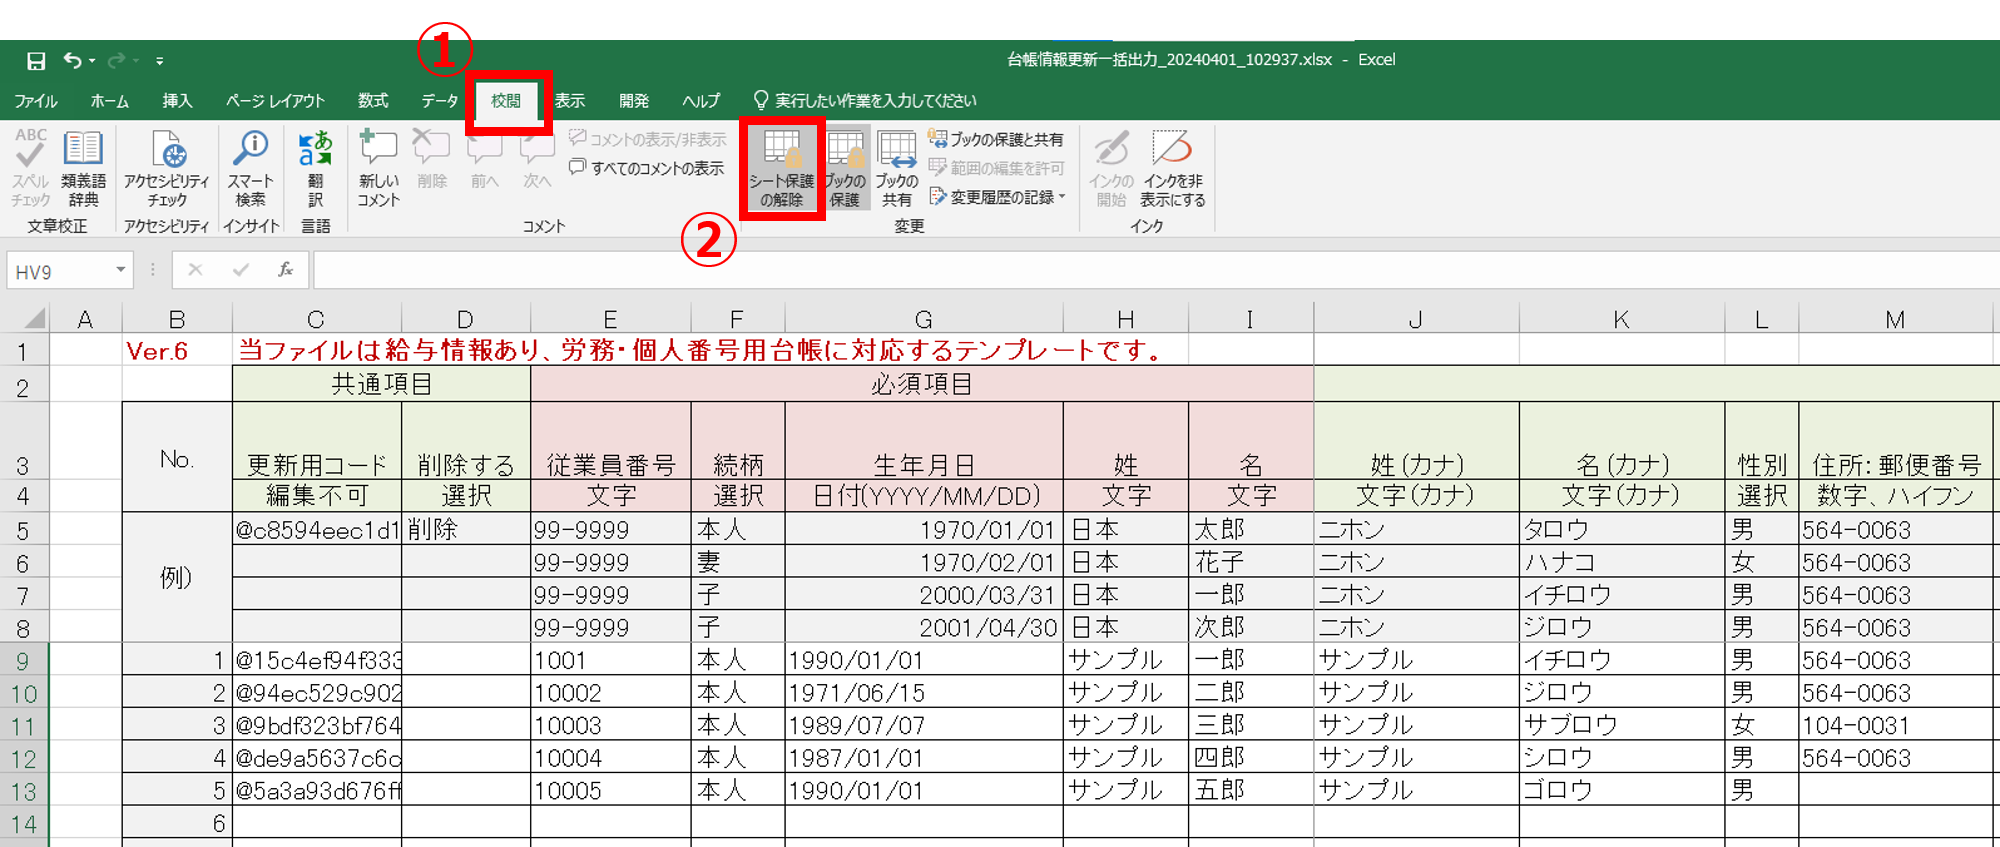Open the Undo history dropdown arrow

(x=92, y=61)
